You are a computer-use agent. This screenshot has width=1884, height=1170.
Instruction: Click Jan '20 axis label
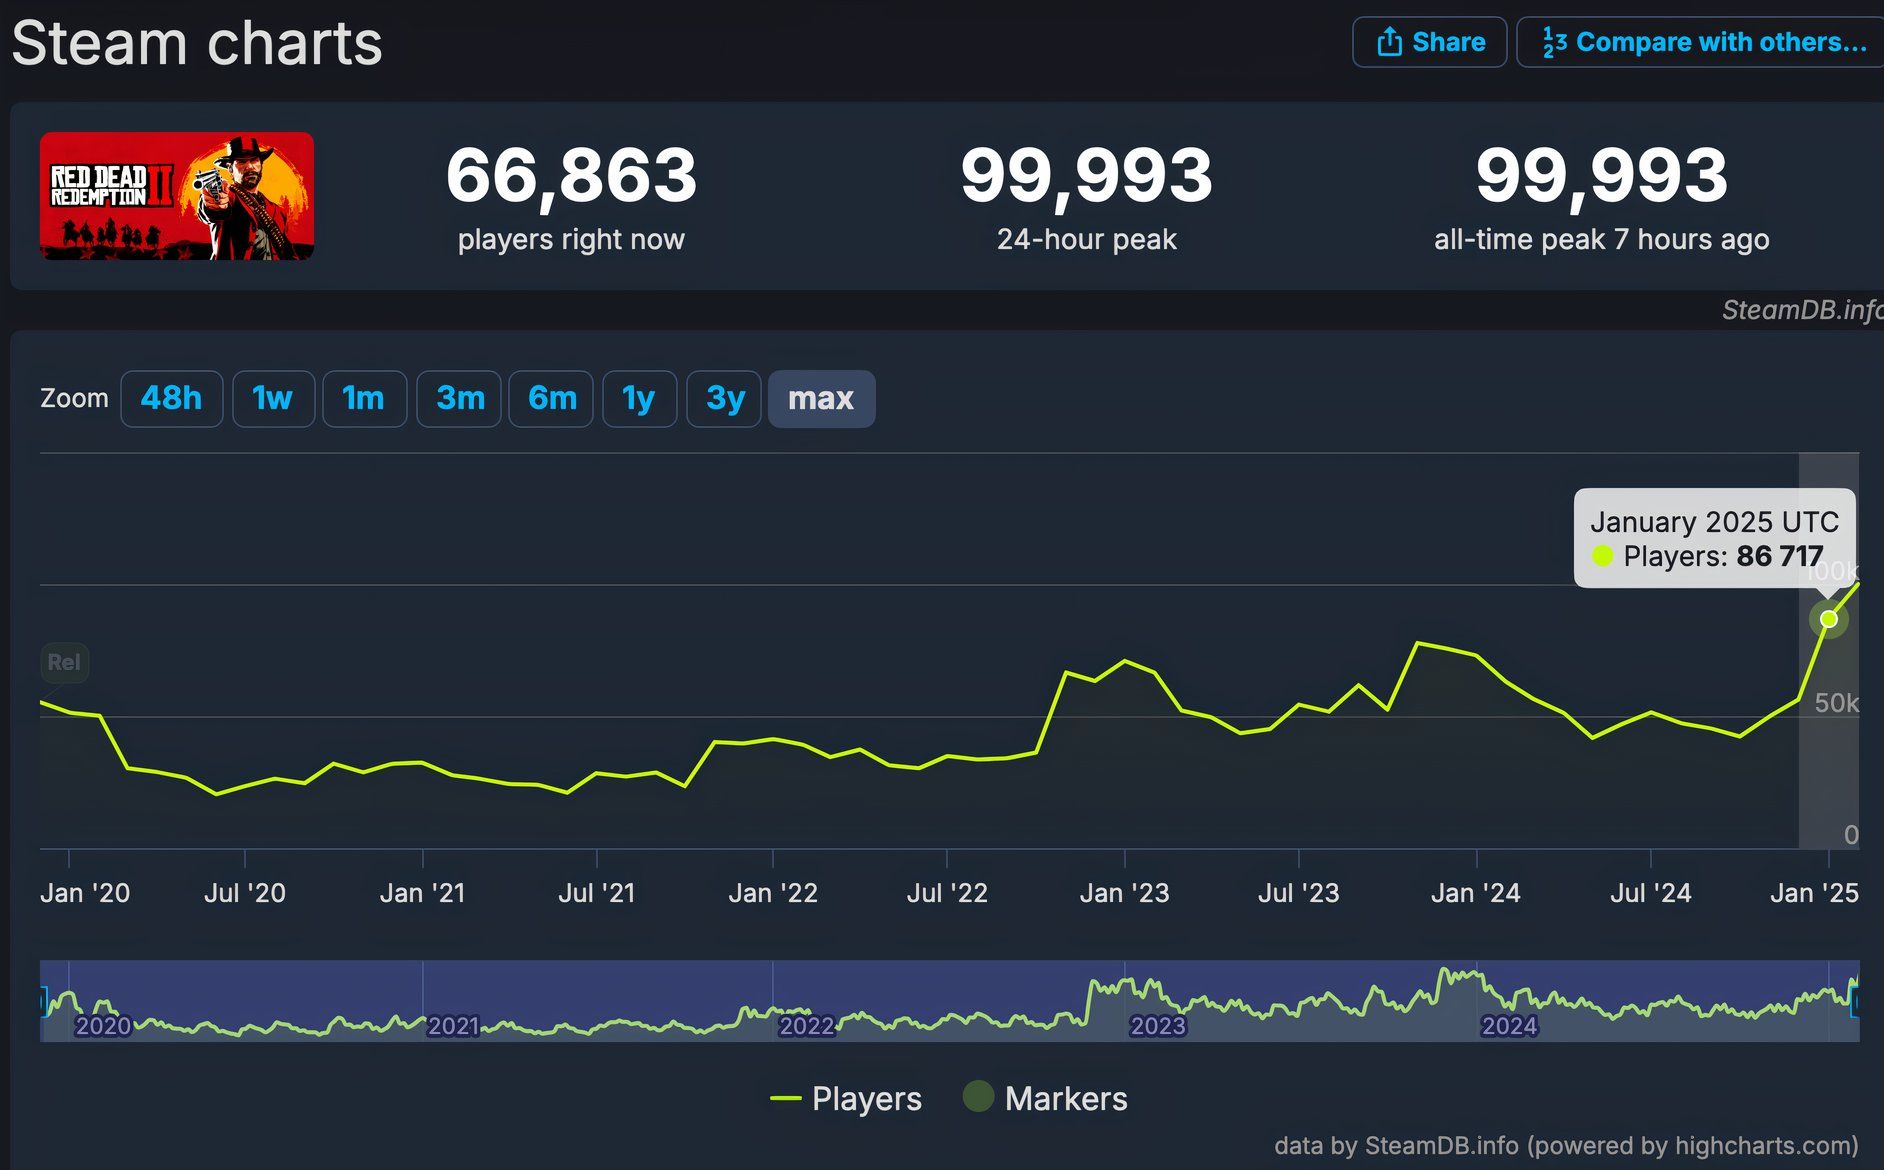pyautogui.click(x=85, y=893)
